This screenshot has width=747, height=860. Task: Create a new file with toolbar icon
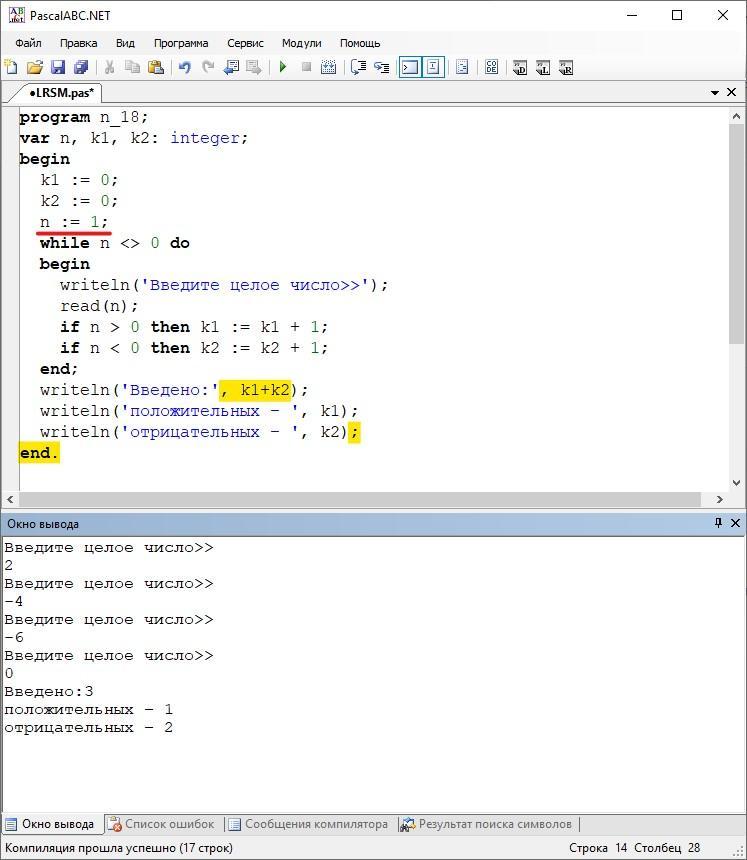(x=11, y=67)
